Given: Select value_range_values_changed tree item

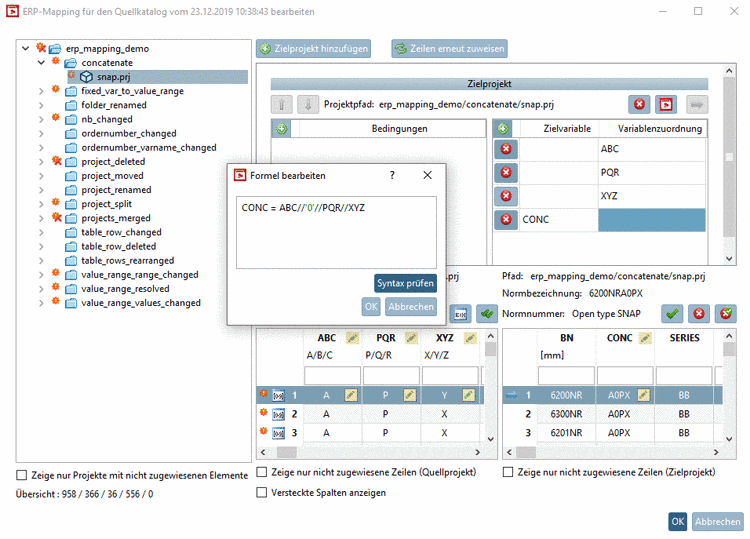Looking at the screenshot, I should (141, 303).
